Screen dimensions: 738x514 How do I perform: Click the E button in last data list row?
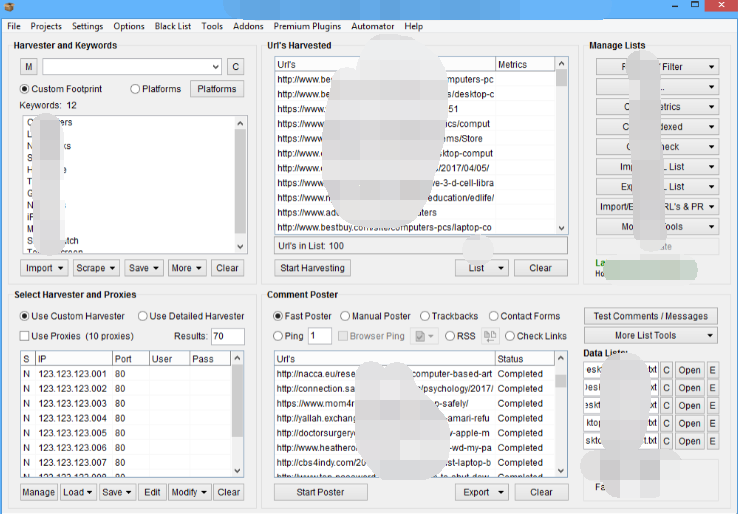[x=713, y=441]
